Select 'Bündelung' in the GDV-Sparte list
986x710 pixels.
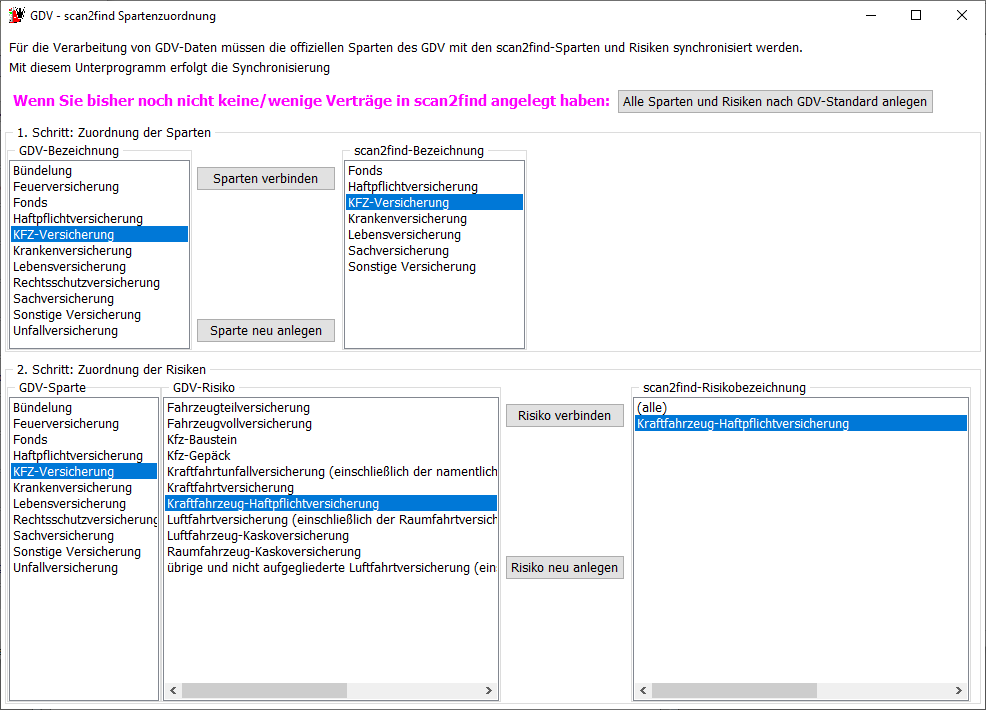(x=84, y=408)
